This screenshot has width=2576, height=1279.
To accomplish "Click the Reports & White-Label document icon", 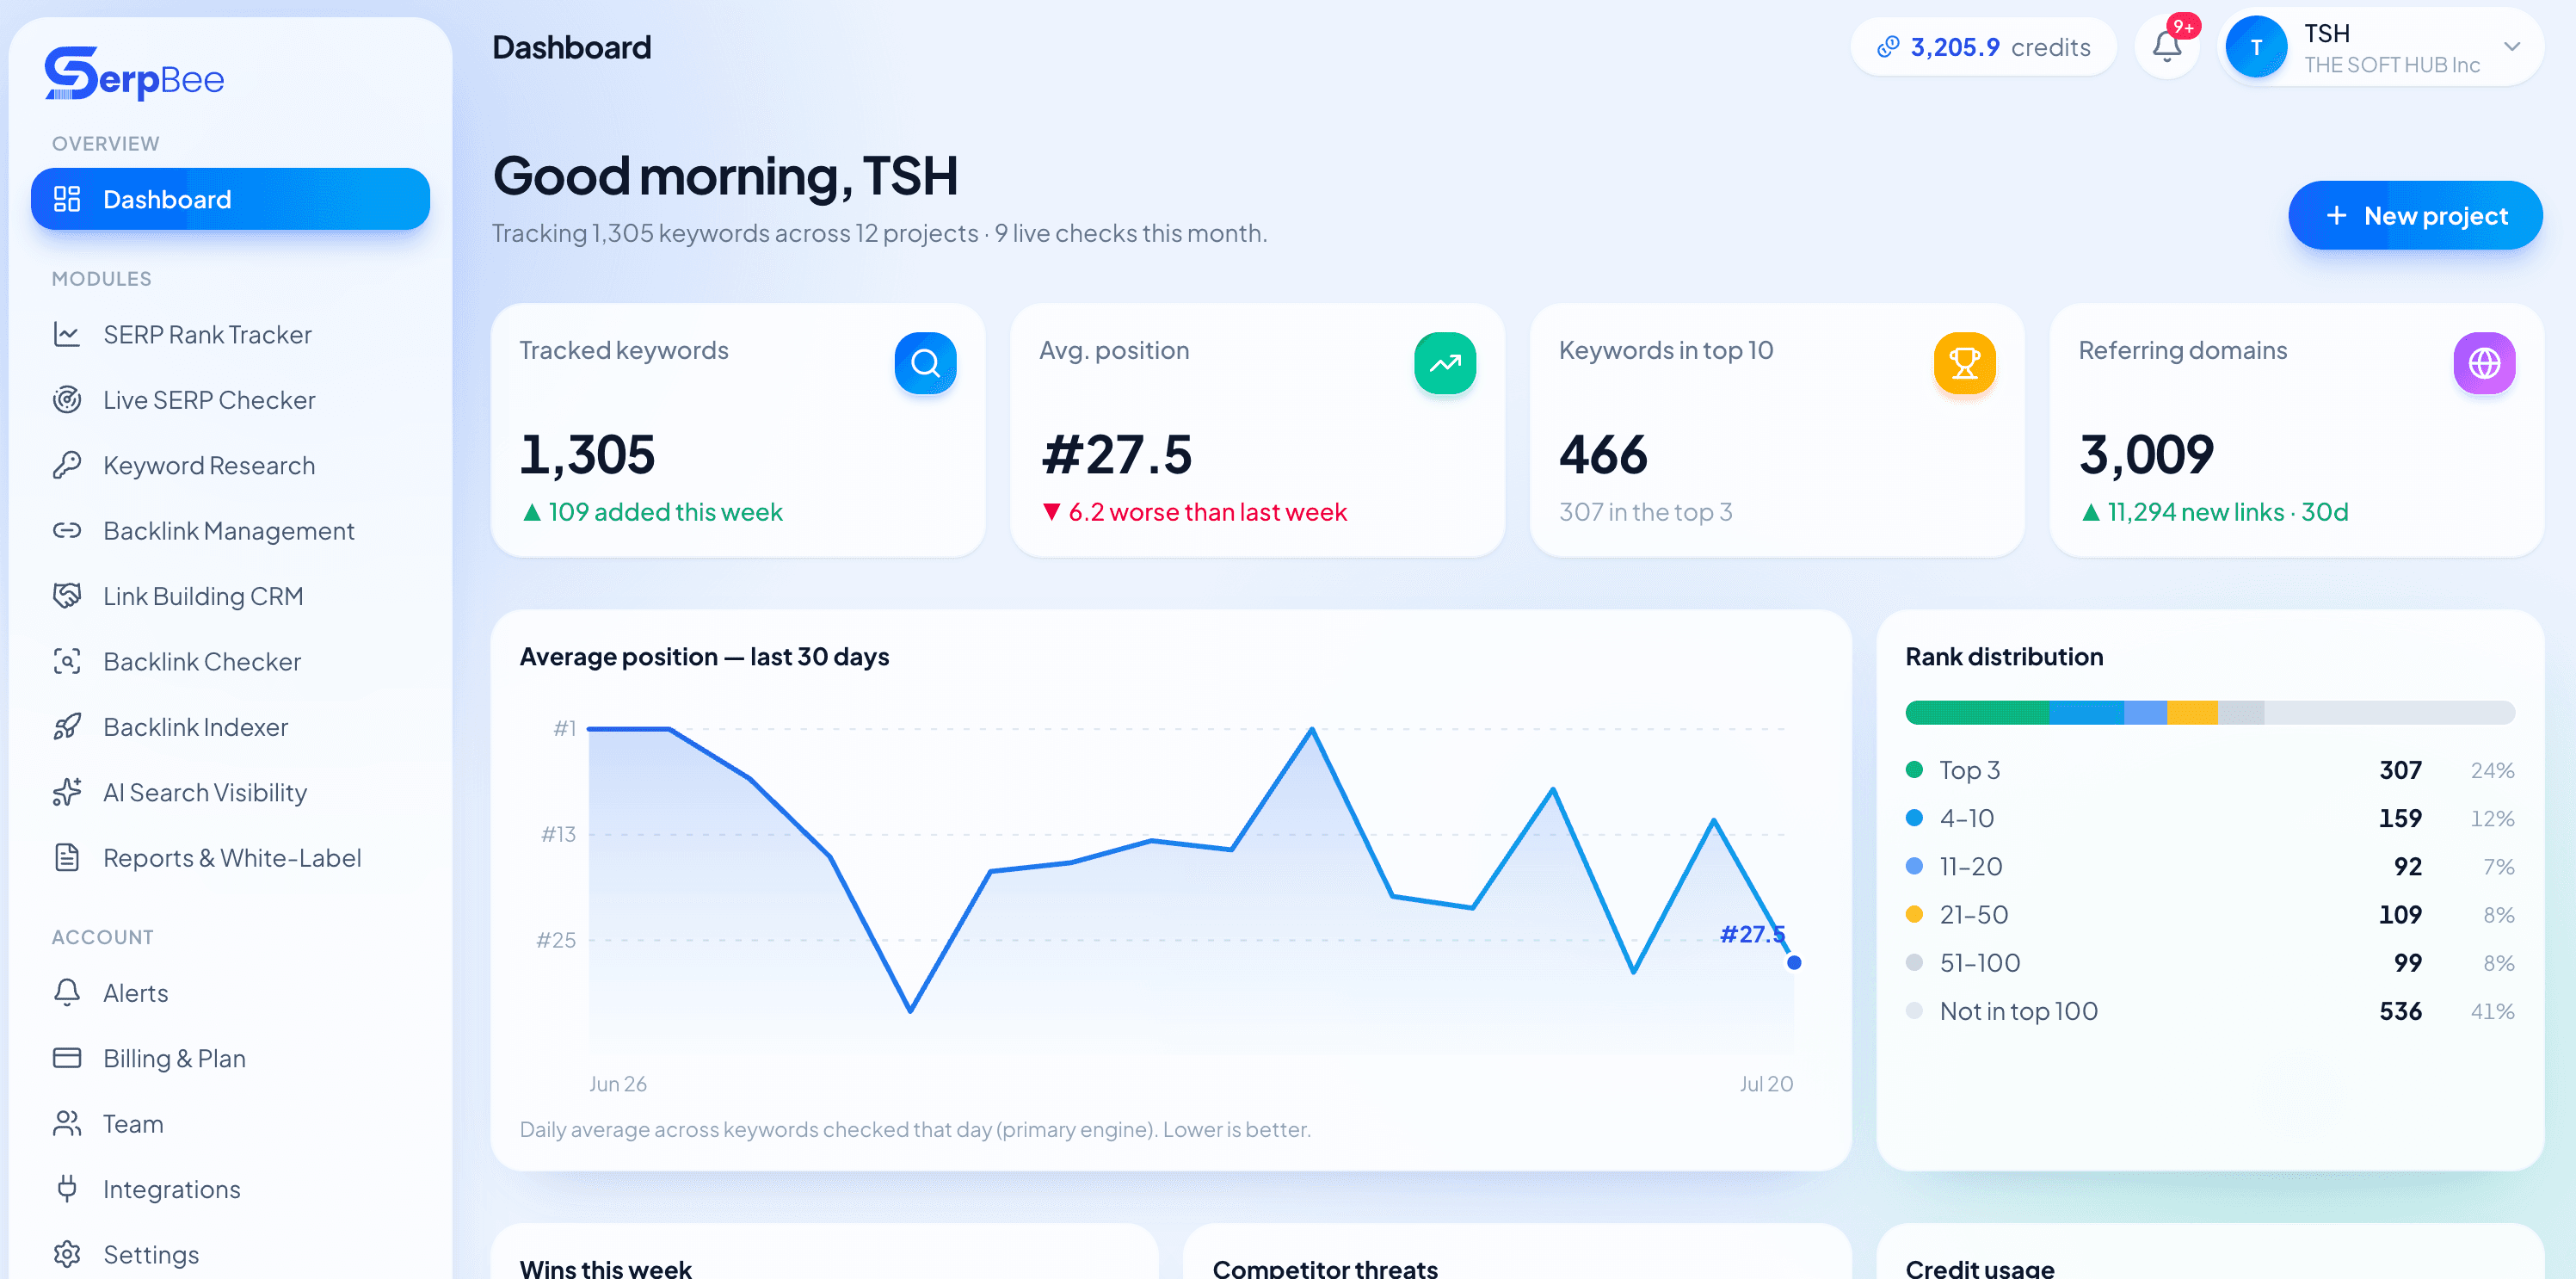I will 67,858.
